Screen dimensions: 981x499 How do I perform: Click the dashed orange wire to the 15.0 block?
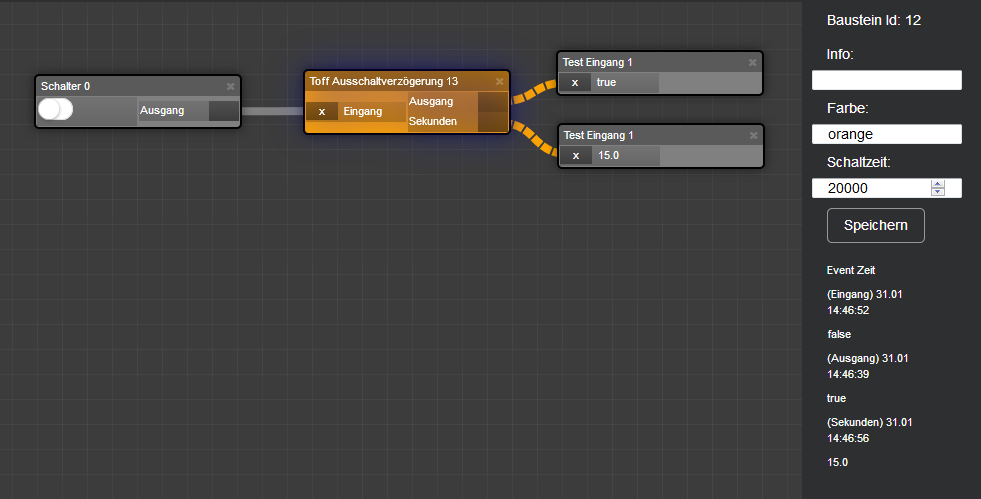pos(534,138)
